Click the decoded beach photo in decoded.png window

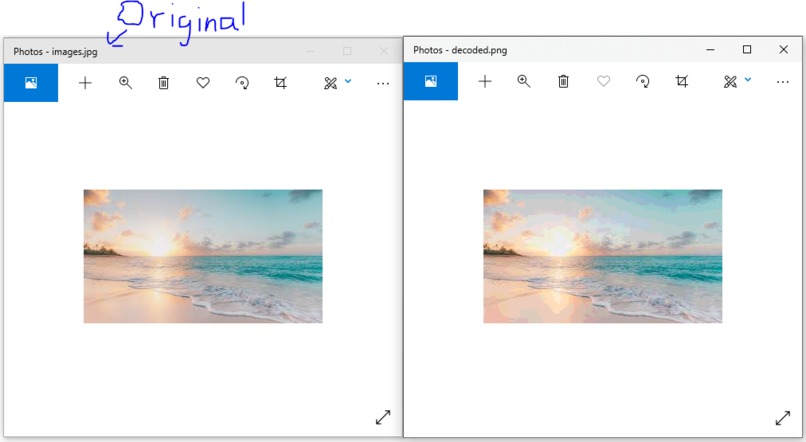(x=602, y=256)
